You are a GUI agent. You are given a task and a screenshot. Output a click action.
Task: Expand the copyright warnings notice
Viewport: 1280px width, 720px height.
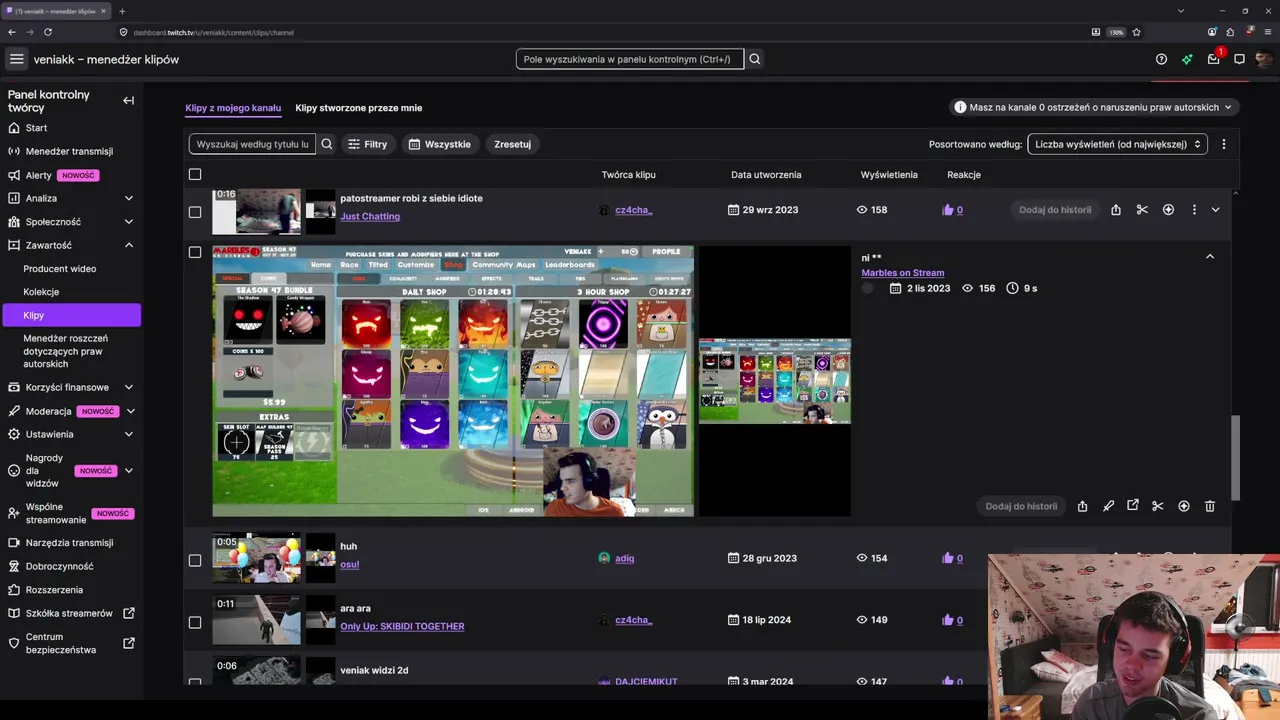point(1094,107)
